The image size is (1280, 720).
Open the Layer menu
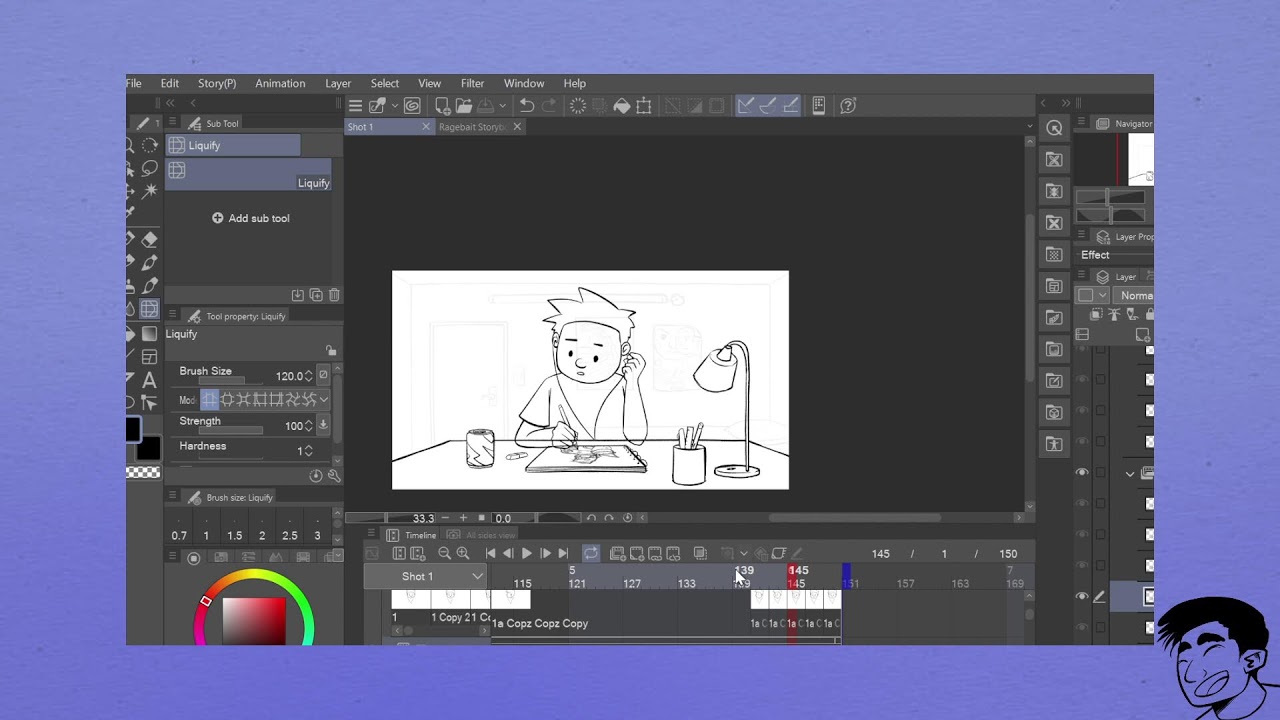pyautogui.click(x=338, y=83)
